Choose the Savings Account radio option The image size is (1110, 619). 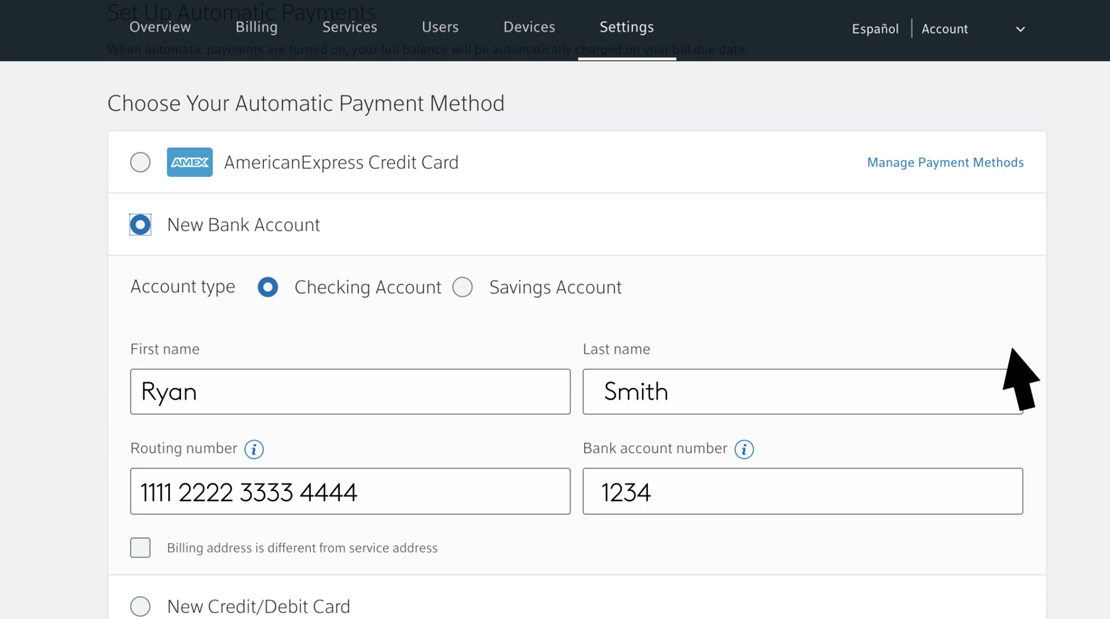[x=462, y=287]
